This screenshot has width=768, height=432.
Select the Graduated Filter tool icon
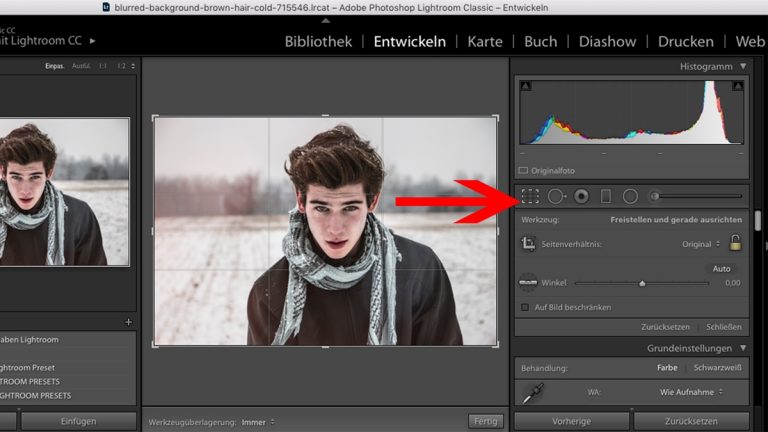coord(606,196)
